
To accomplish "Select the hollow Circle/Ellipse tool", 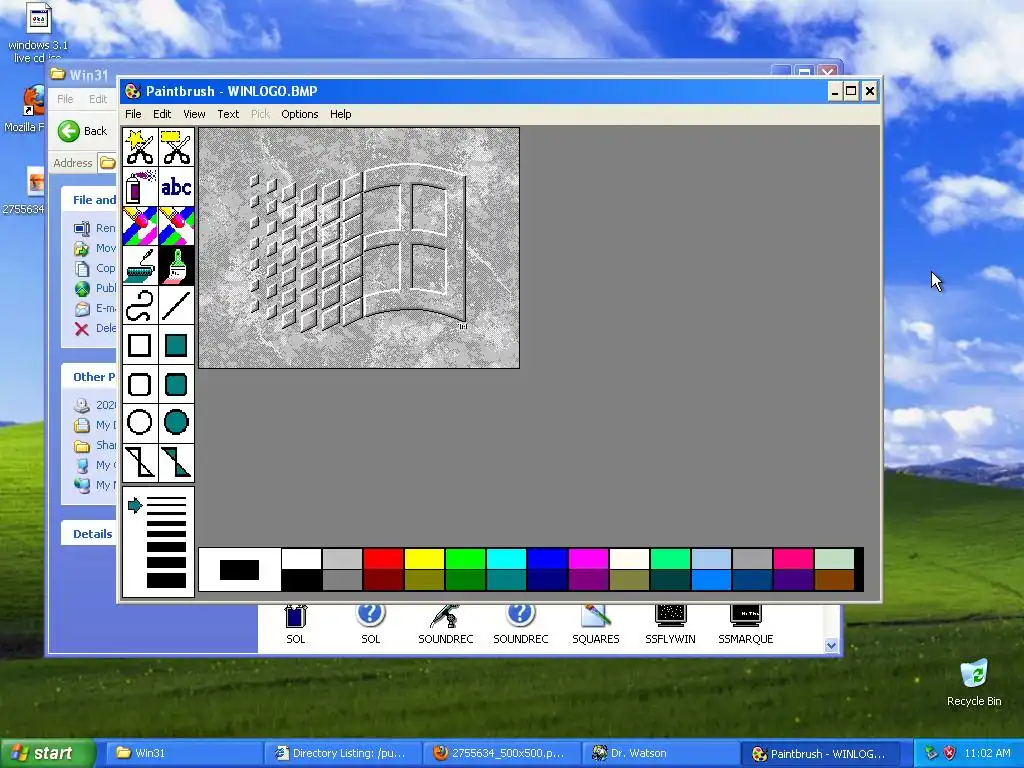I will tap(140, 423).
